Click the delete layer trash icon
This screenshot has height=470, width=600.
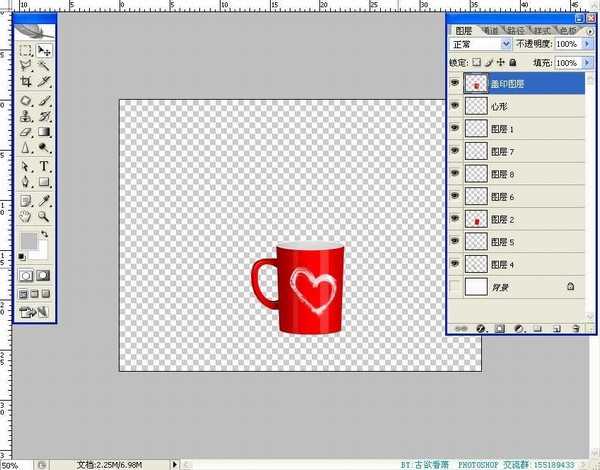(x=576, y=328)
